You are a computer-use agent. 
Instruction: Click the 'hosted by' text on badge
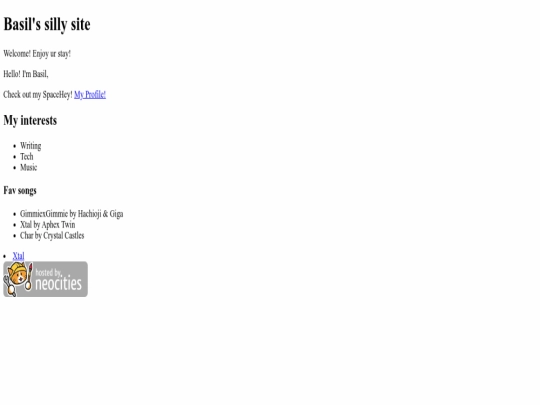point(49,272)
